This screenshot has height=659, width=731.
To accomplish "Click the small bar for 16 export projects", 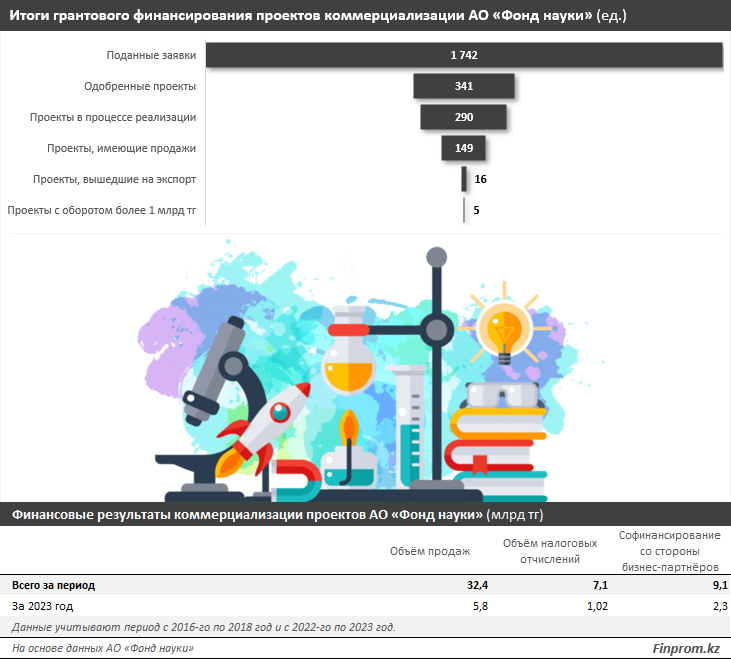I will click(464, 179).
